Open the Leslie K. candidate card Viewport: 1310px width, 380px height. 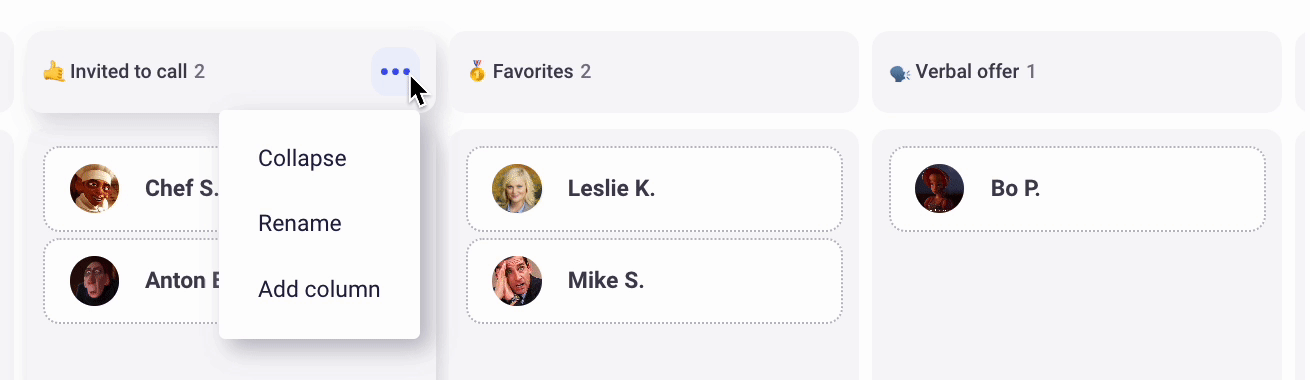pos(655,189)
